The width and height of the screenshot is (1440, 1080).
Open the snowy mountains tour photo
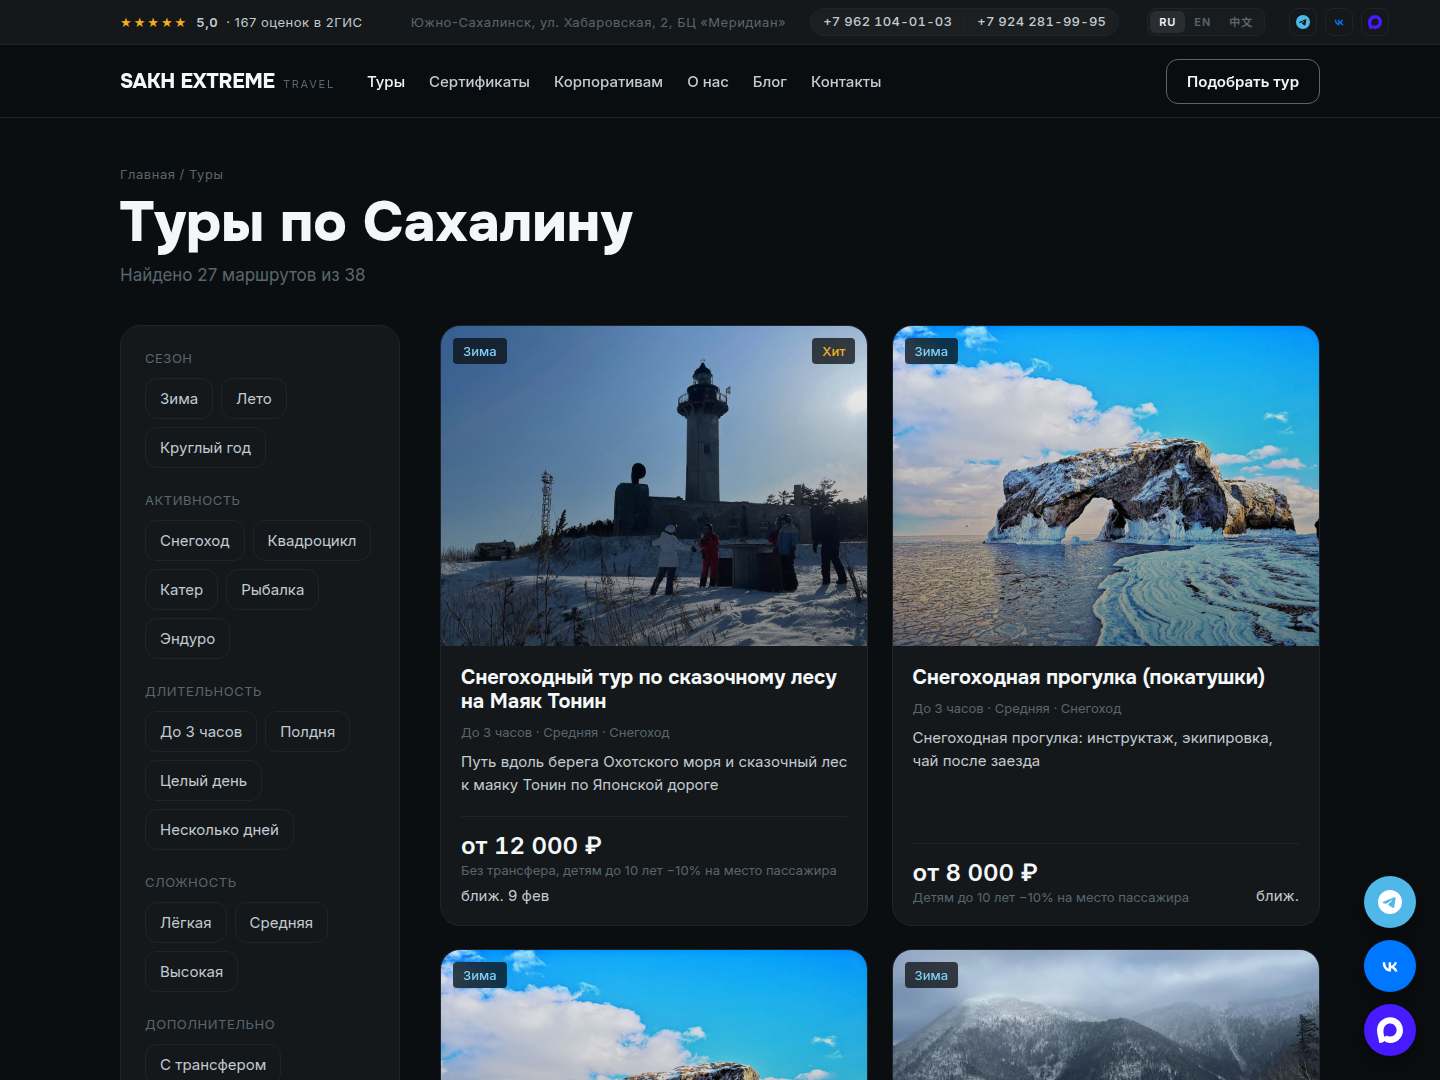tap(1106, 1015)
